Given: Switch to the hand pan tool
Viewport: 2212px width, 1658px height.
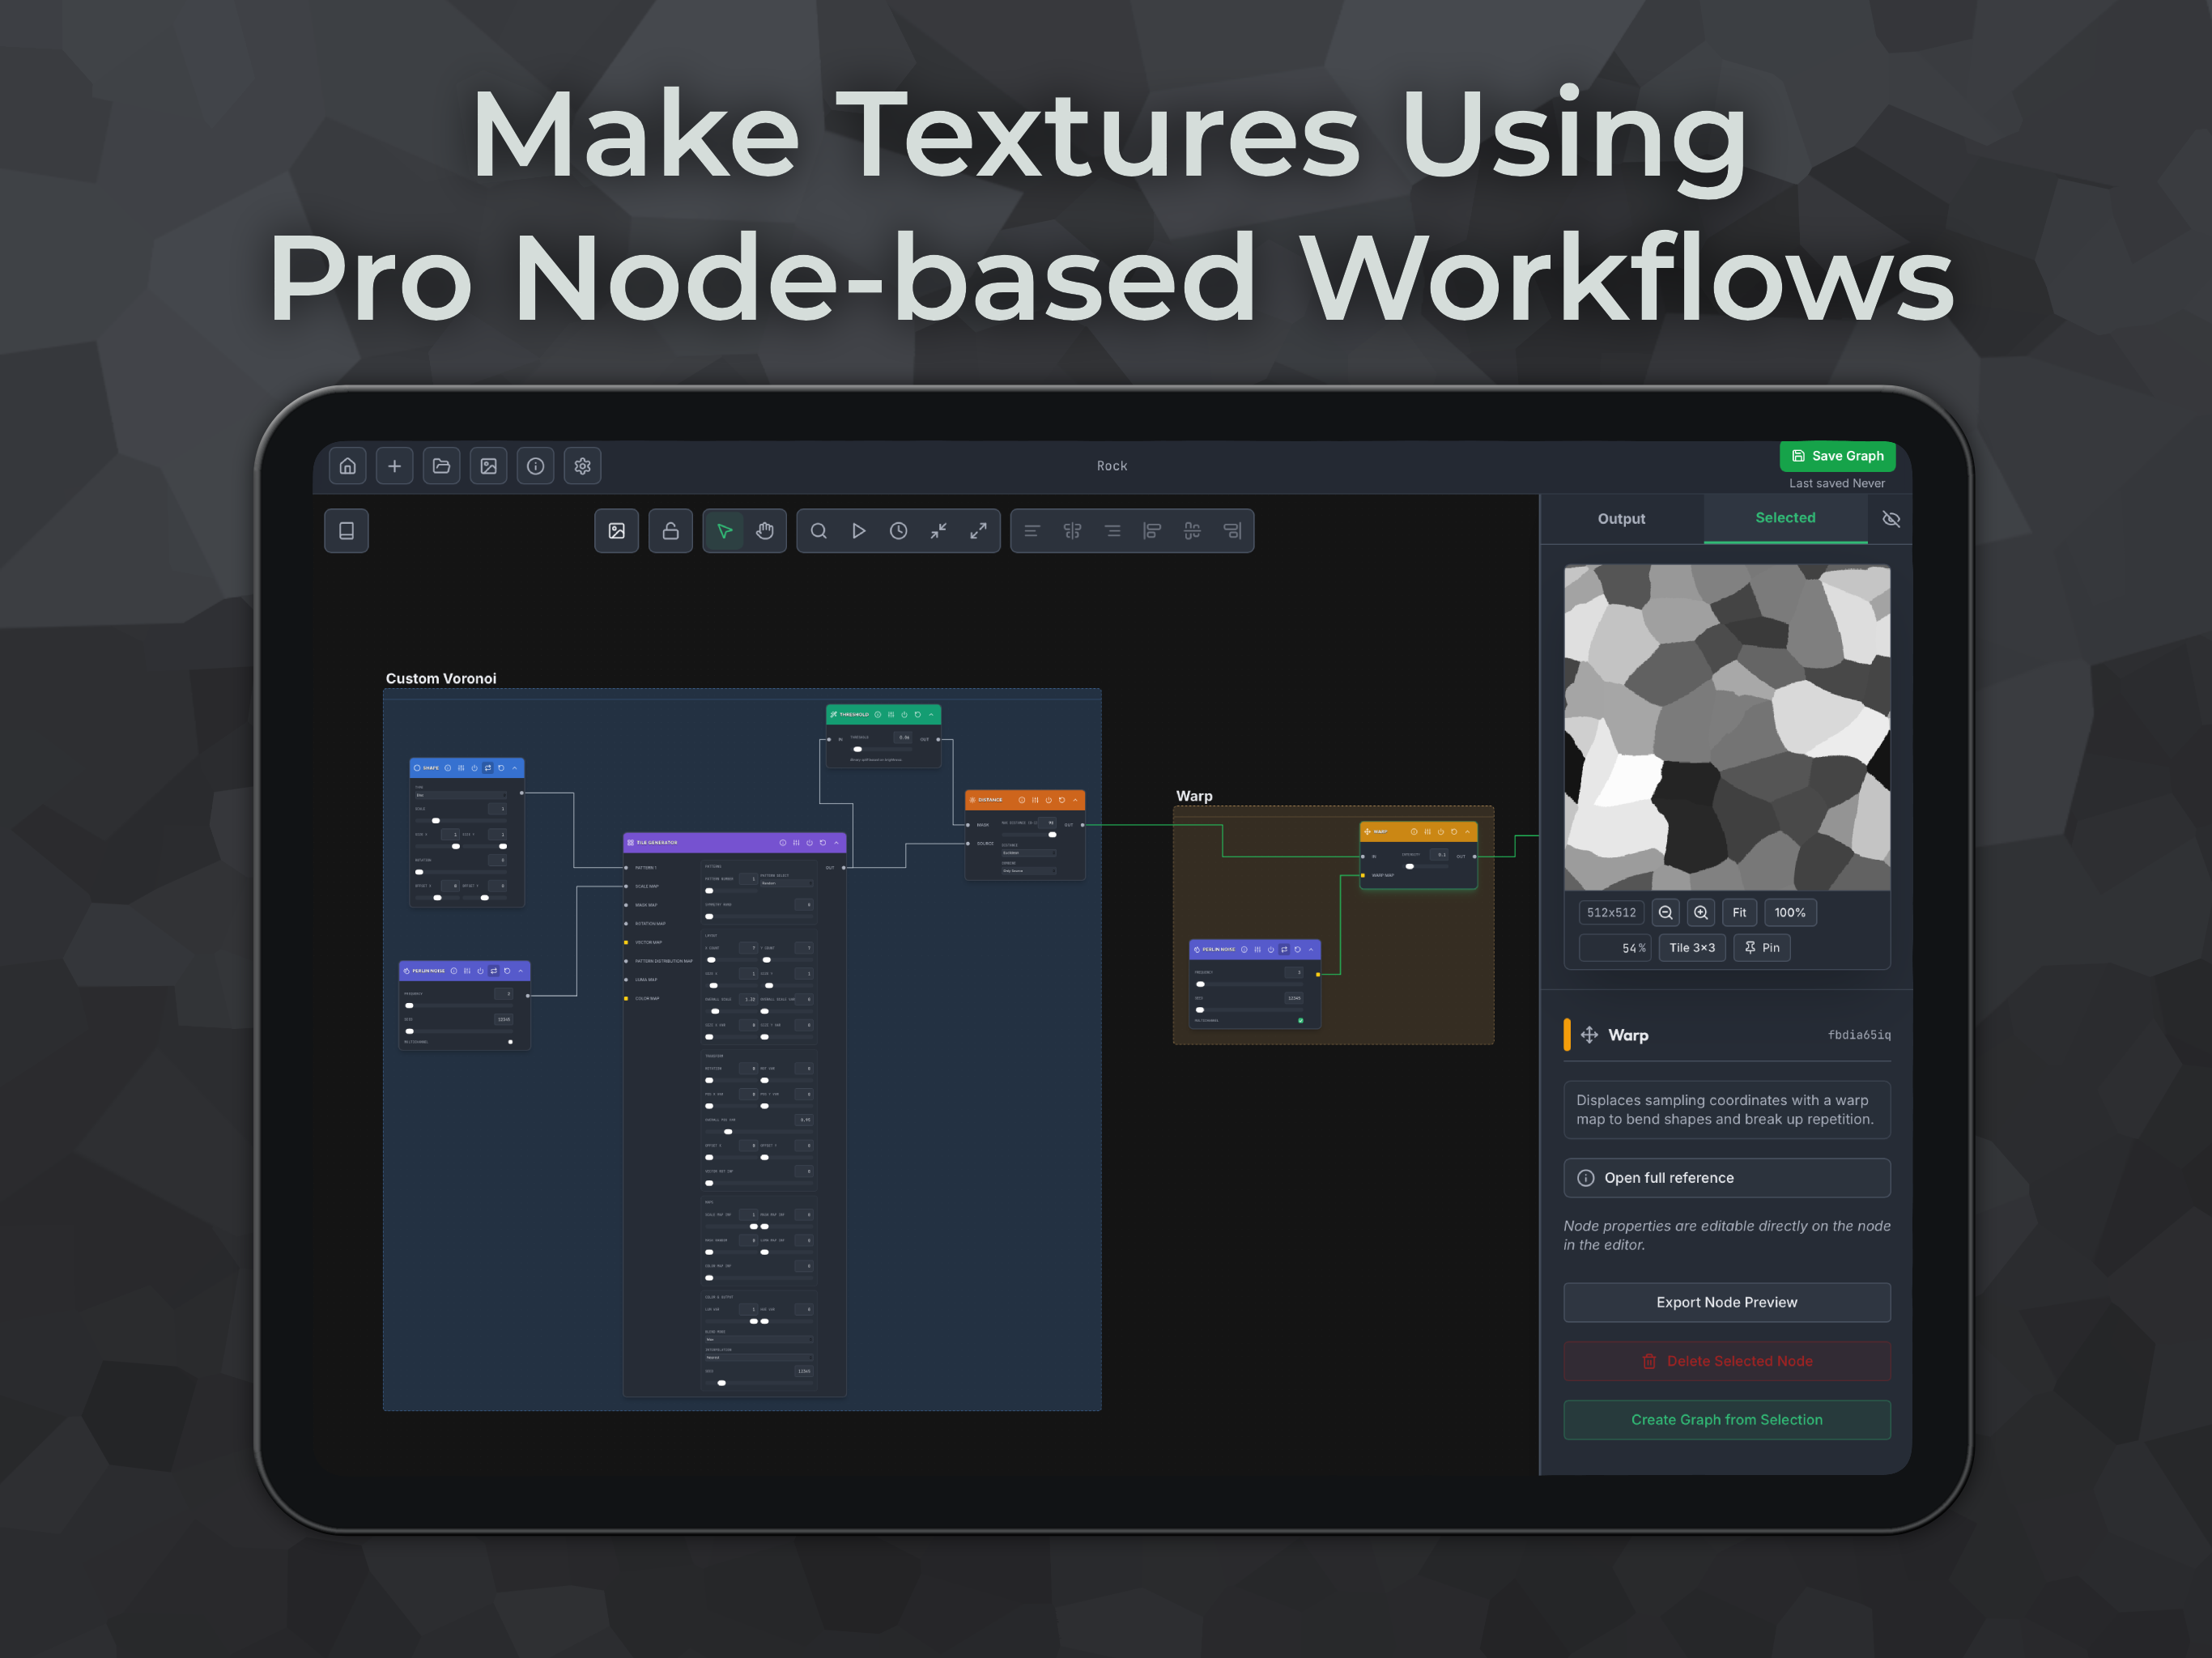Looking at the screenshot, I should 765,531.
